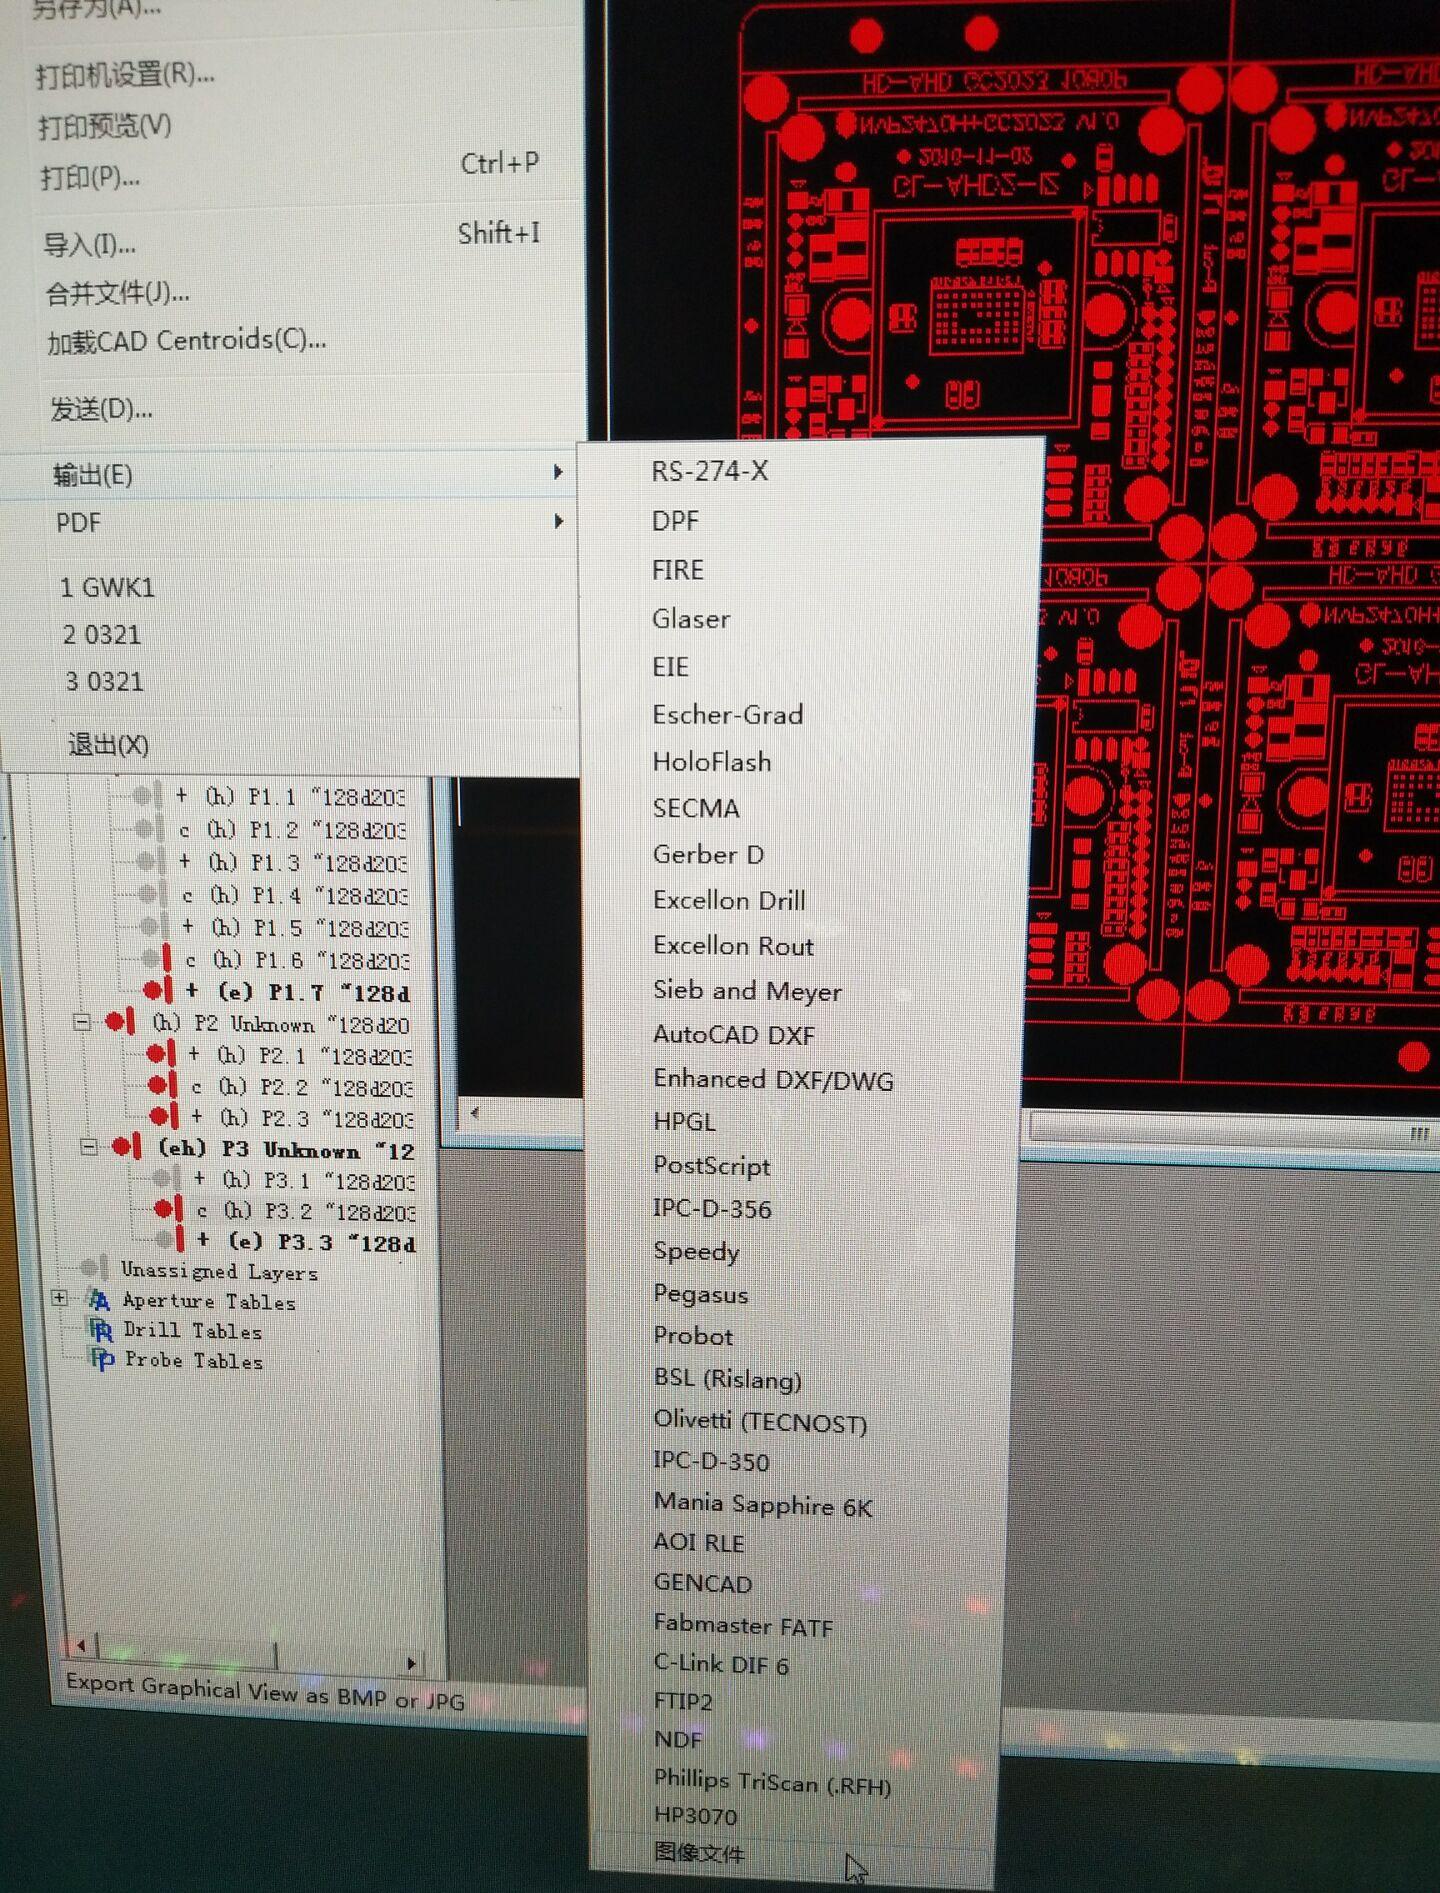
Task: Collapse the P3 Unknown tree node
Action: [88, 1147]
